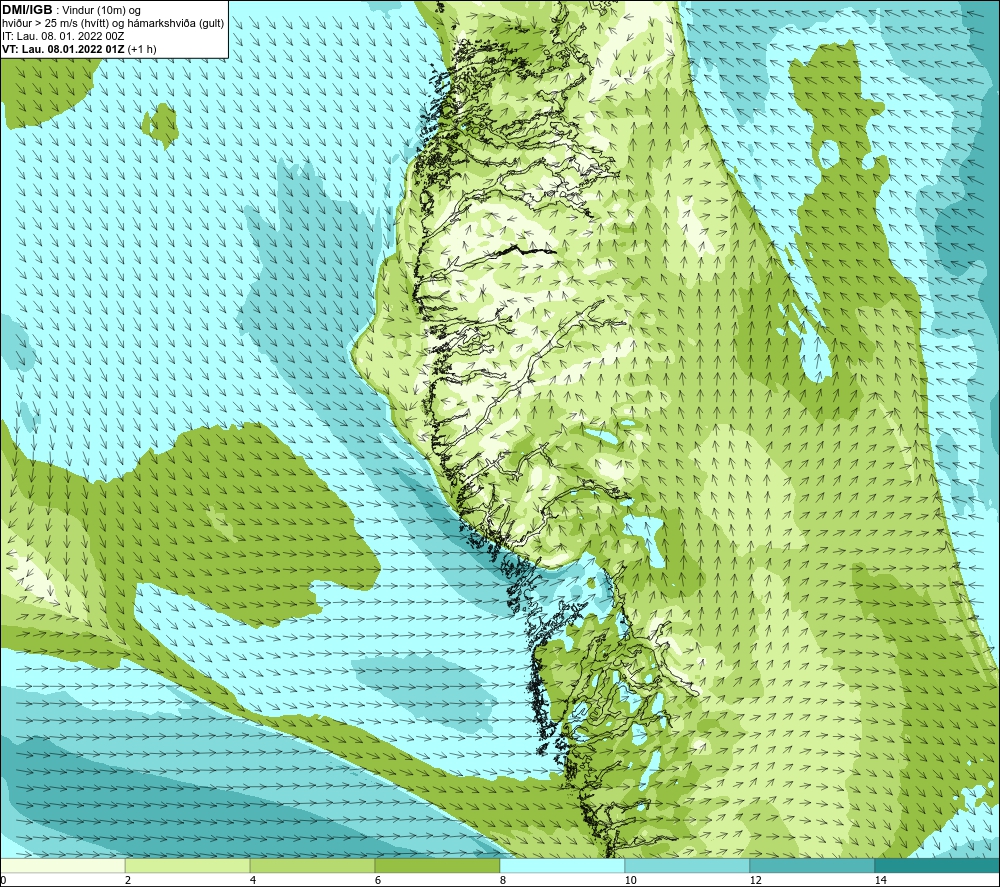1000x887 pixels.
Task: Select the pale yellow 0–2 color bar segment
Action: (62, 865)
